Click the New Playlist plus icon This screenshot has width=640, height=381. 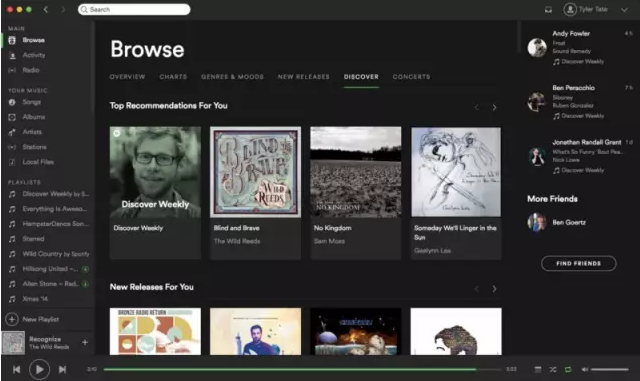12,319
